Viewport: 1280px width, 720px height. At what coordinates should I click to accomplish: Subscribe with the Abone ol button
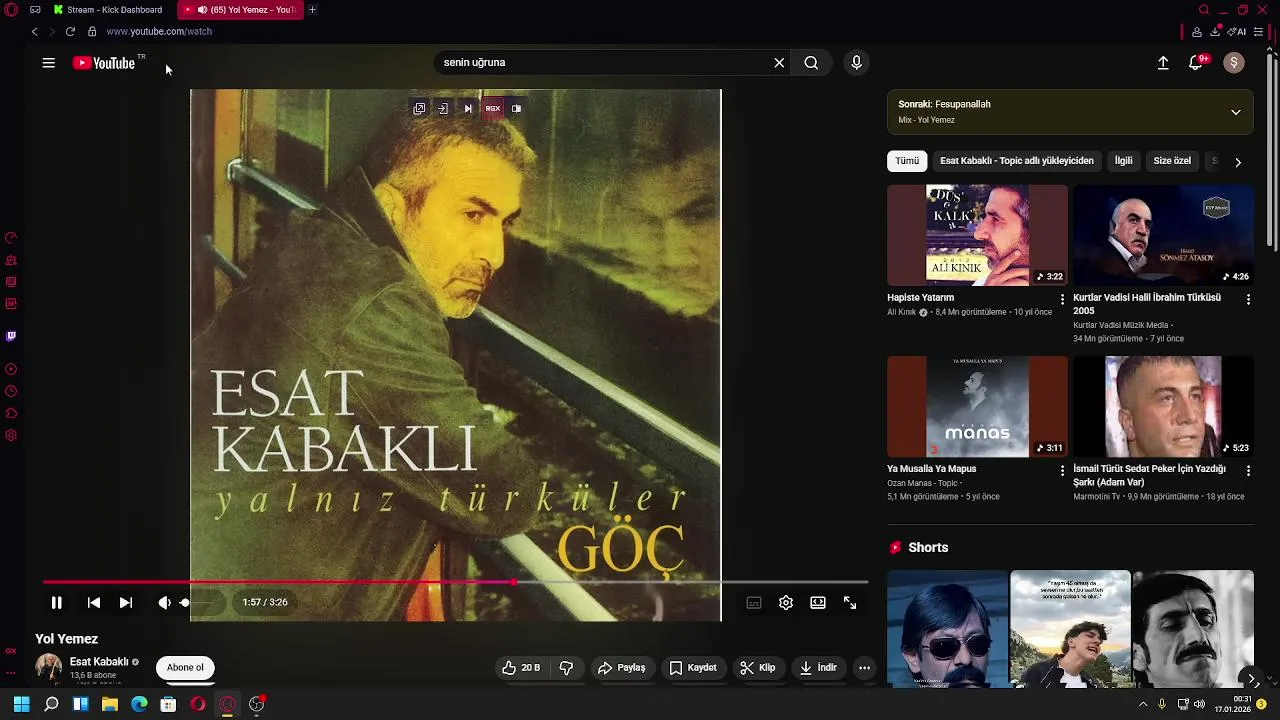coord(185,668)
